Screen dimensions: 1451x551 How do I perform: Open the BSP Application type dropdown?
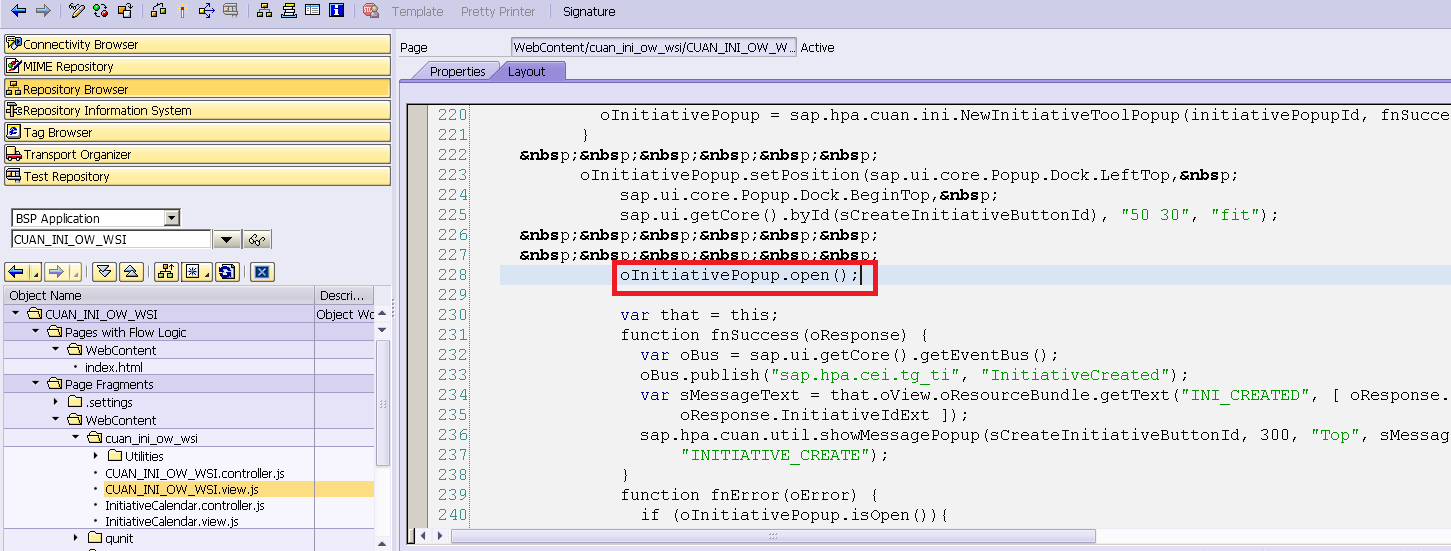click(172, 218)
